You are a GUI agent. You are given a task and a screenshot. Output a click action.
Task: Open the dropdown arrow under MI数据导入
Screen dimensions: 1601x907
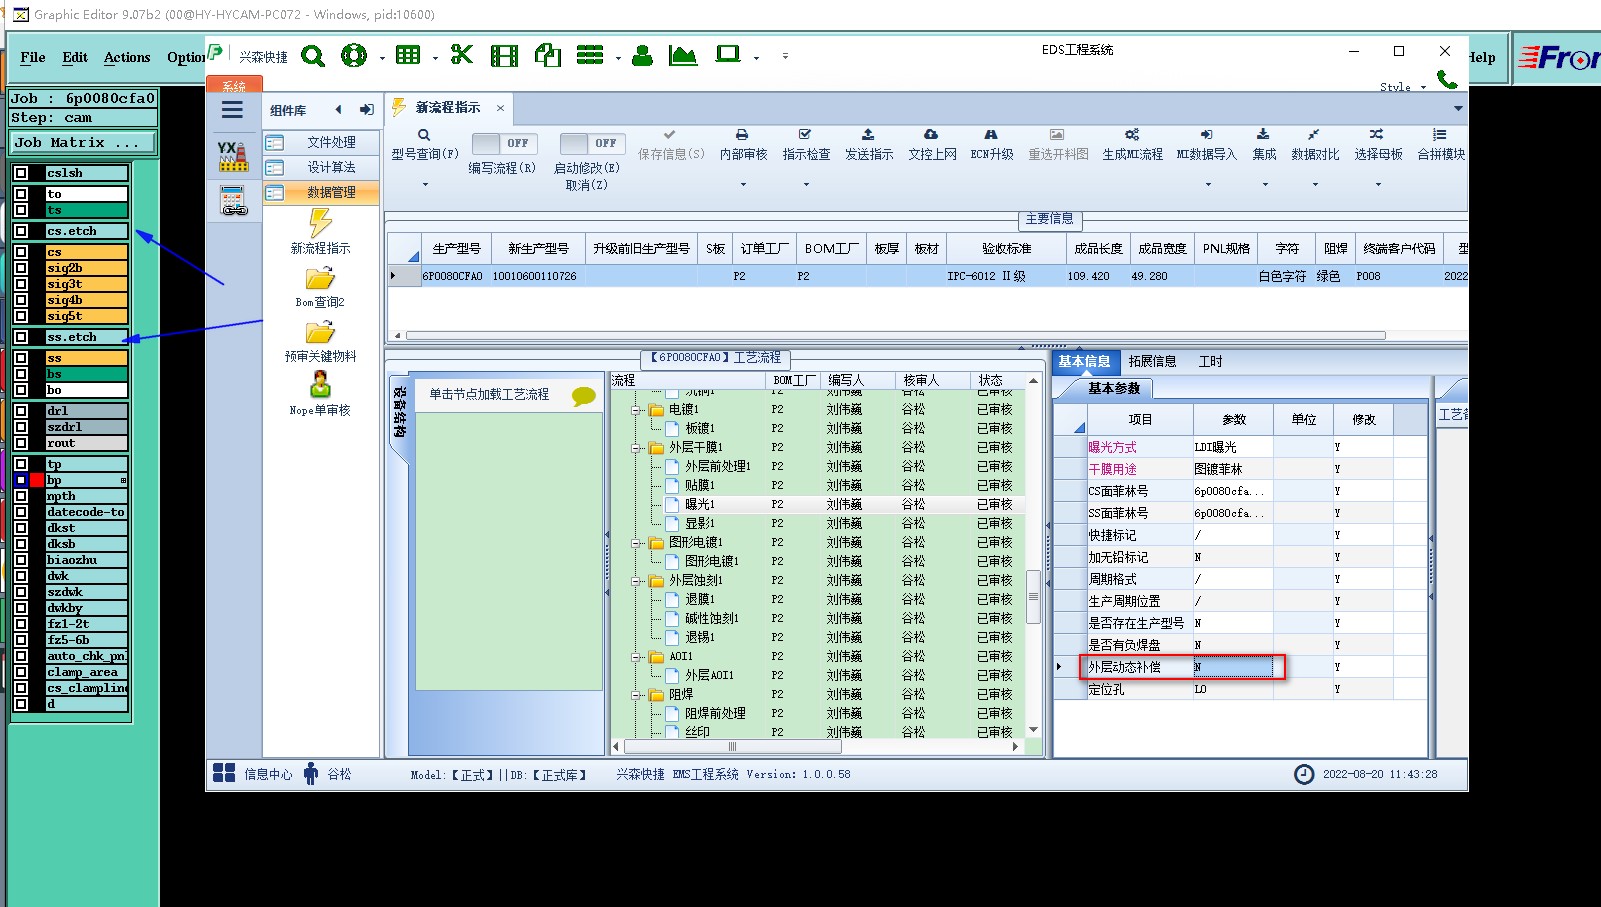coord(1207,184)
